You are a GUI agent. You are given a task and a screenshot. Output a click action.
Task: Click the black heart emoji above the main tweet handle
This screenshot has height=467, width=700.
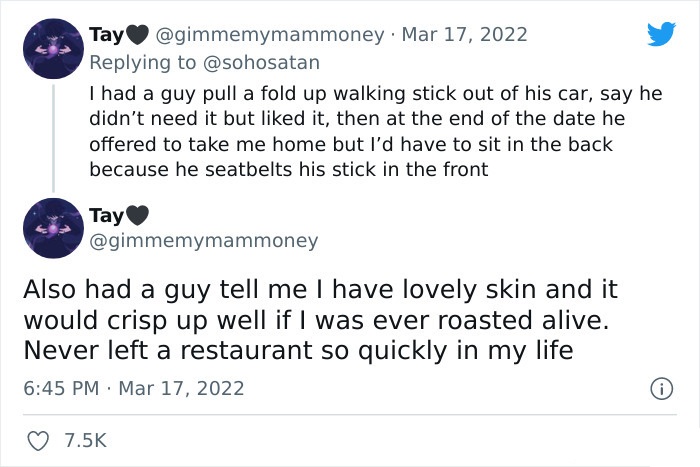[x=137, y=216]
